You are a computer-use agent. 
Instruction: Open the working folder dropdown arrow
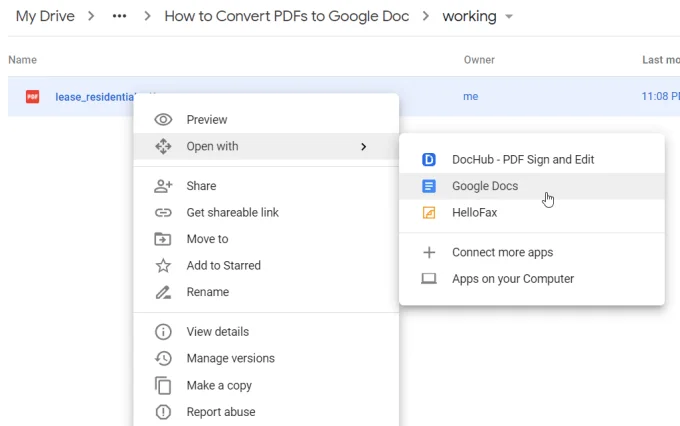[x=509, y=17]
